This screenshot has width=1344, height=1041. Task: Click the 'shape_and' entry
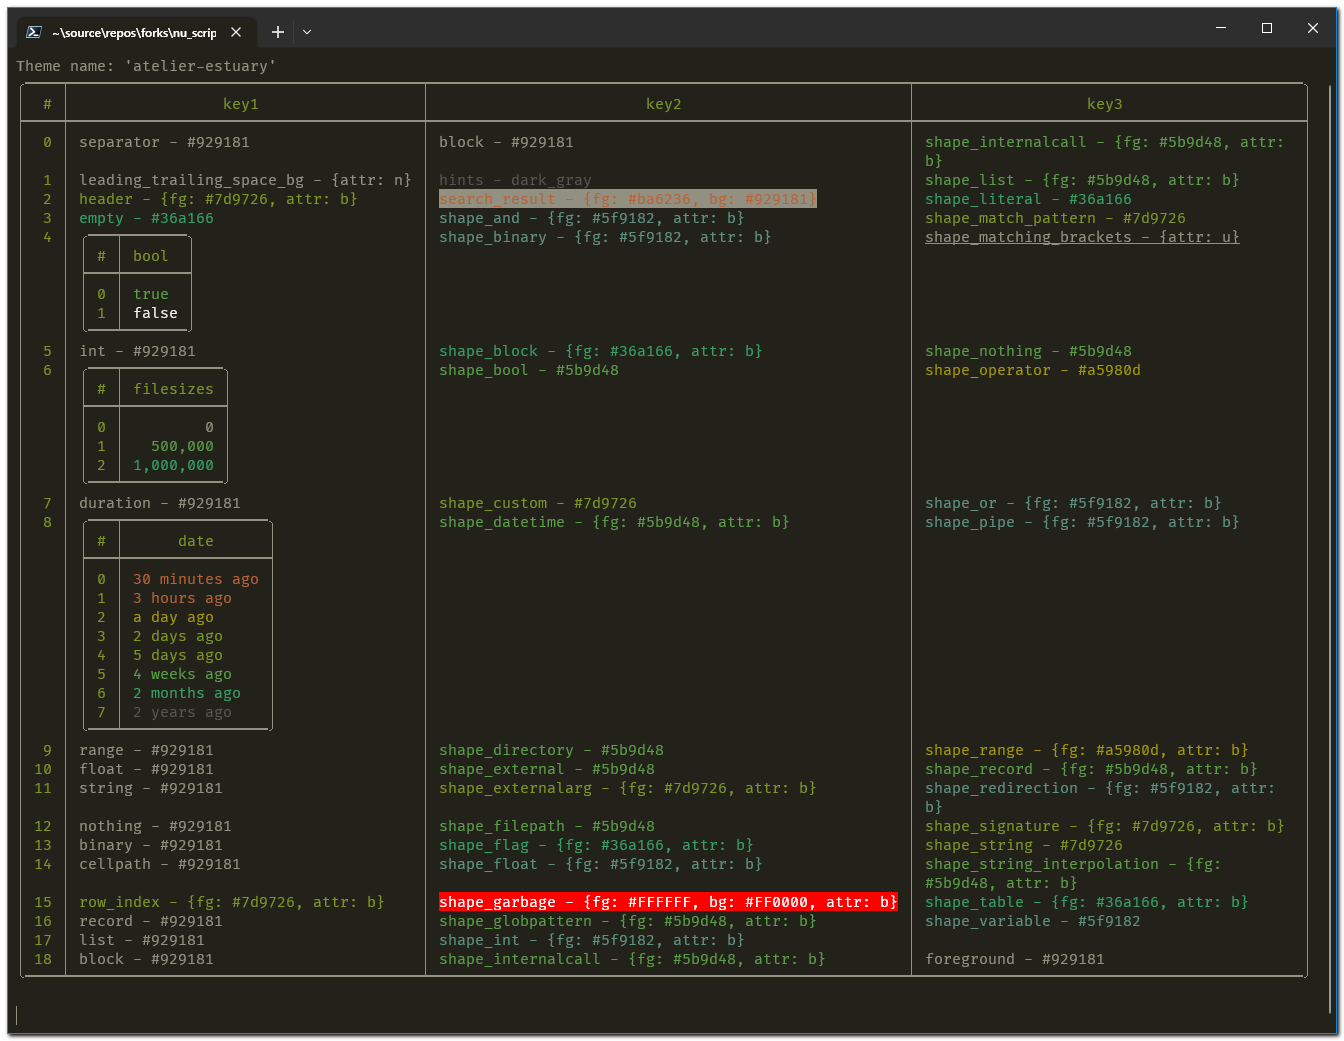[x=592, y=218]
